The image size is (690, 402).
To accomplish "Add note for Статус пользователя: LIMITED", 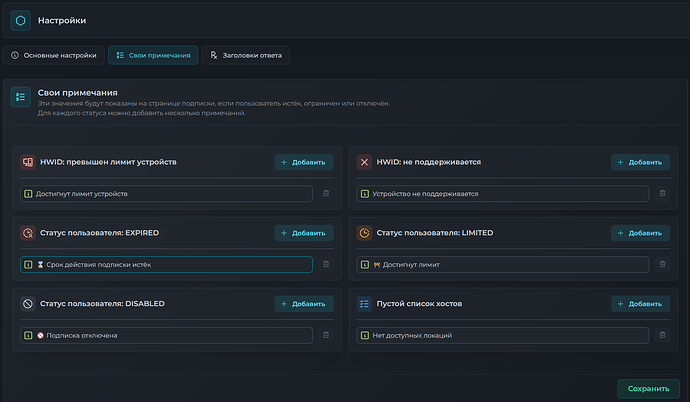I will [x=641, y=233].
